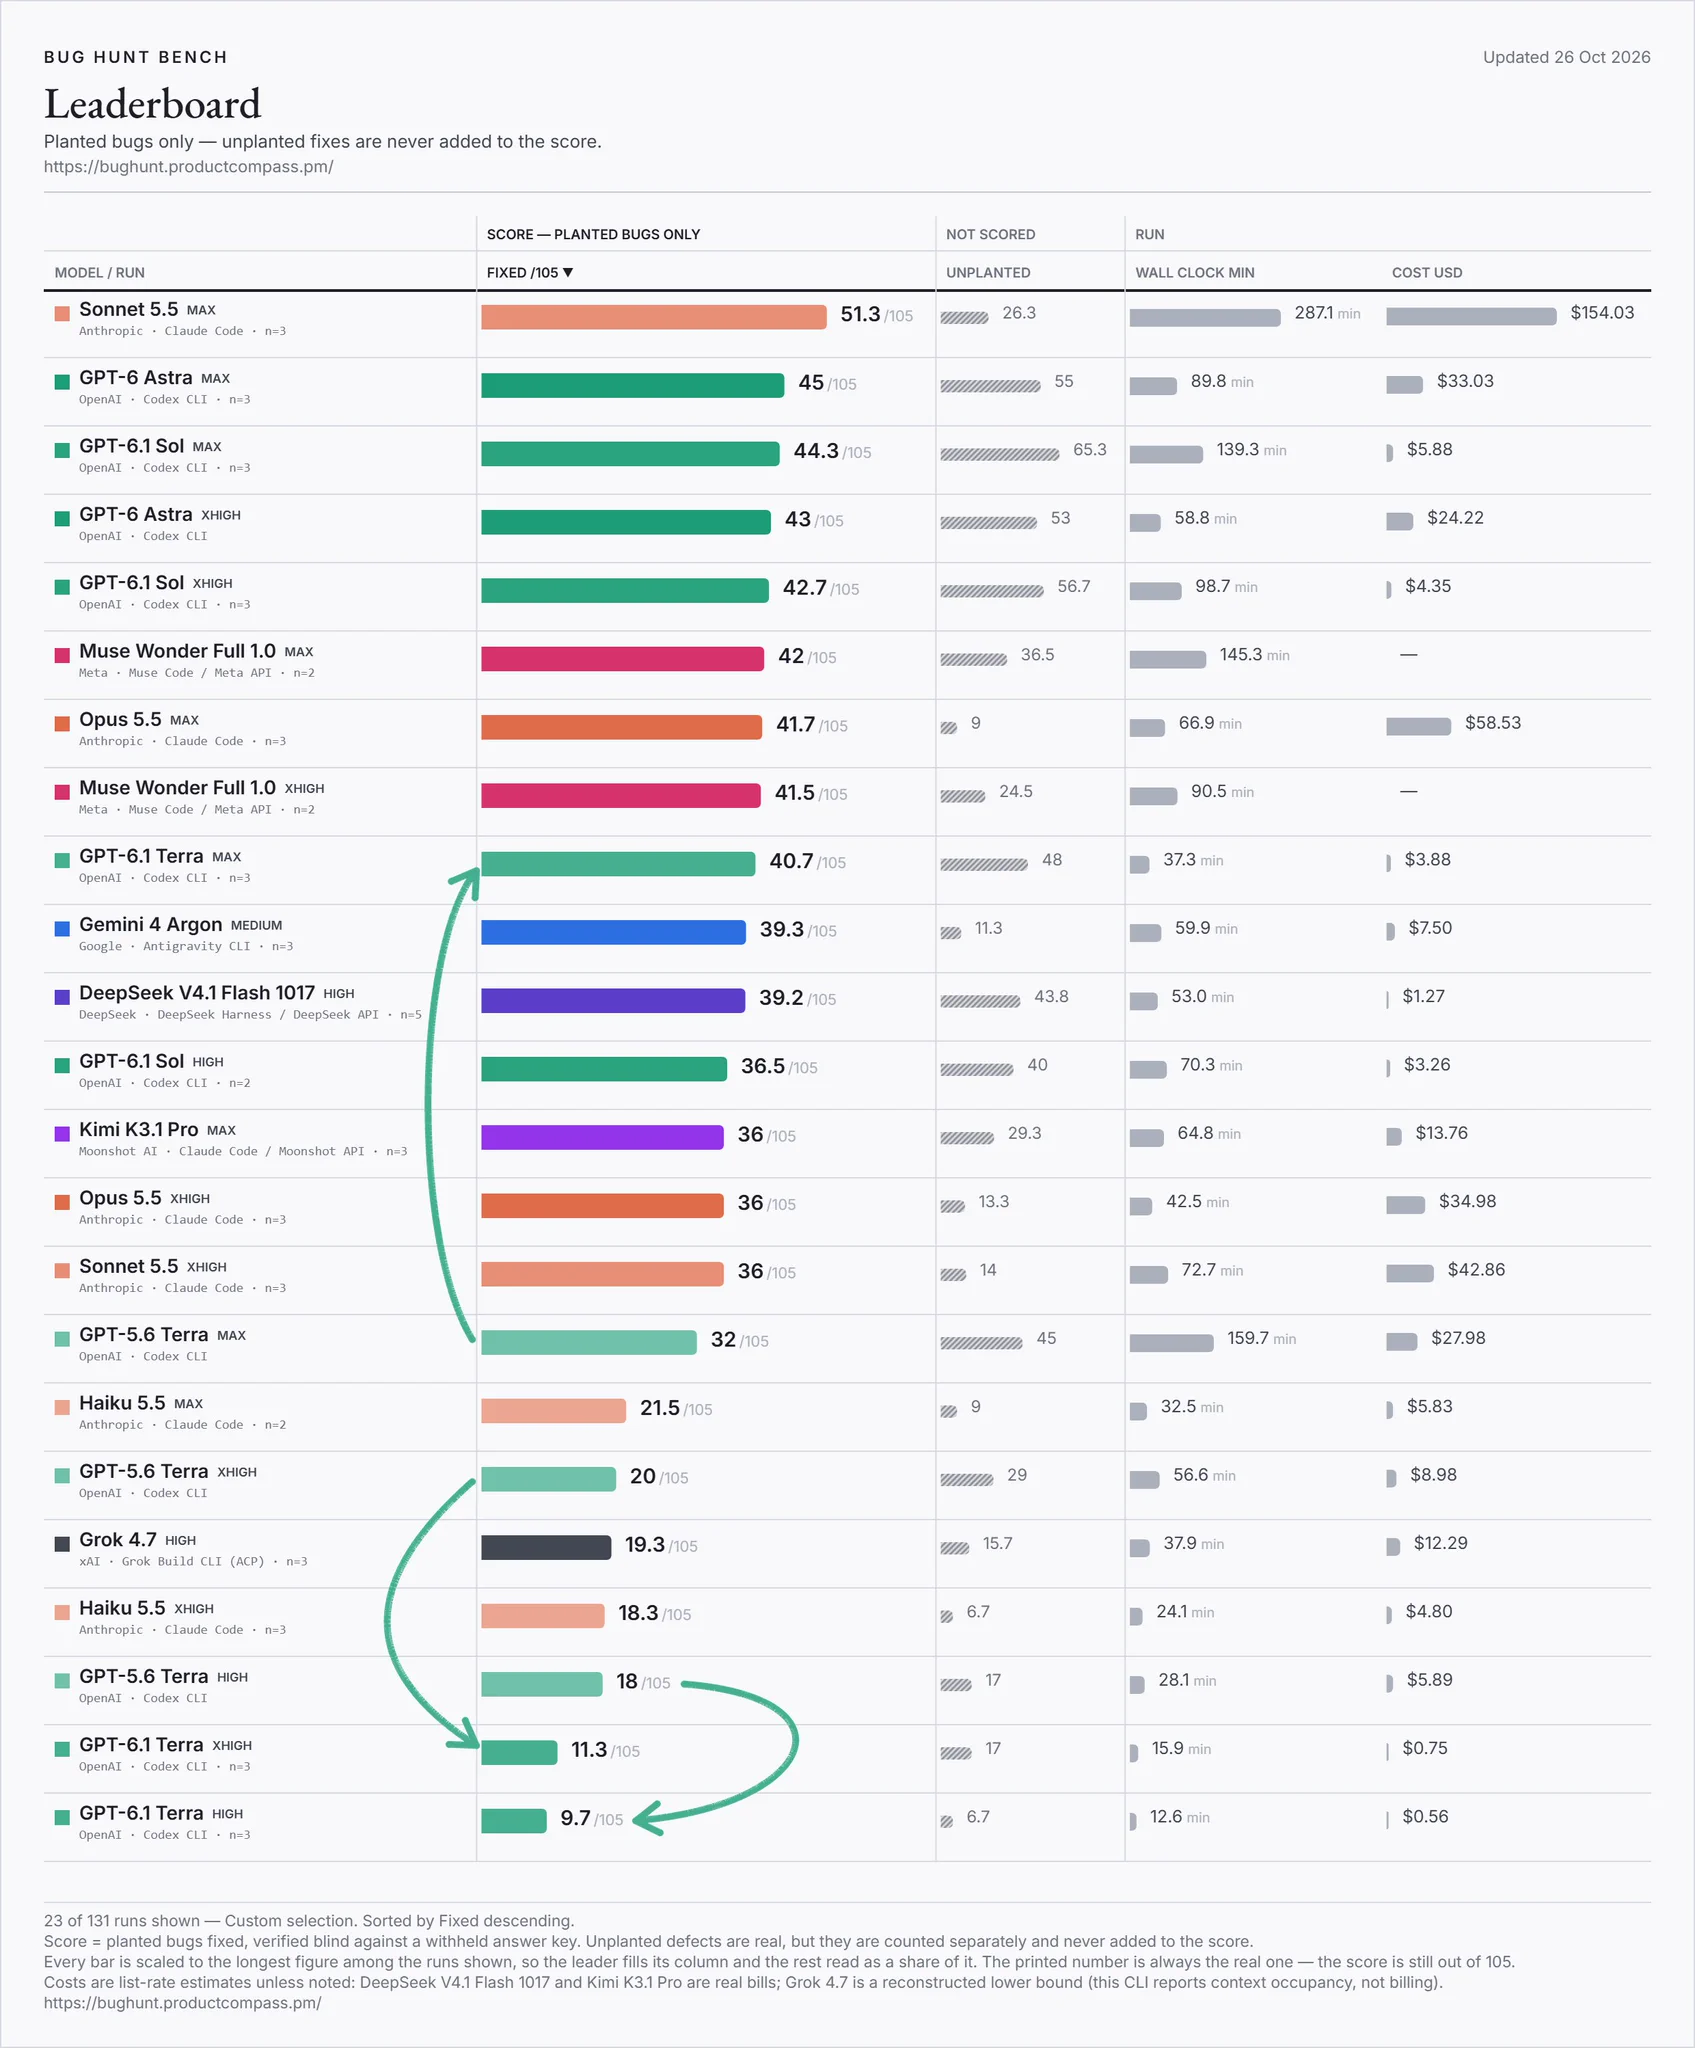Click the Leaderboard page title
This screenshot has width=1695, height=2048.
(152, 104)
